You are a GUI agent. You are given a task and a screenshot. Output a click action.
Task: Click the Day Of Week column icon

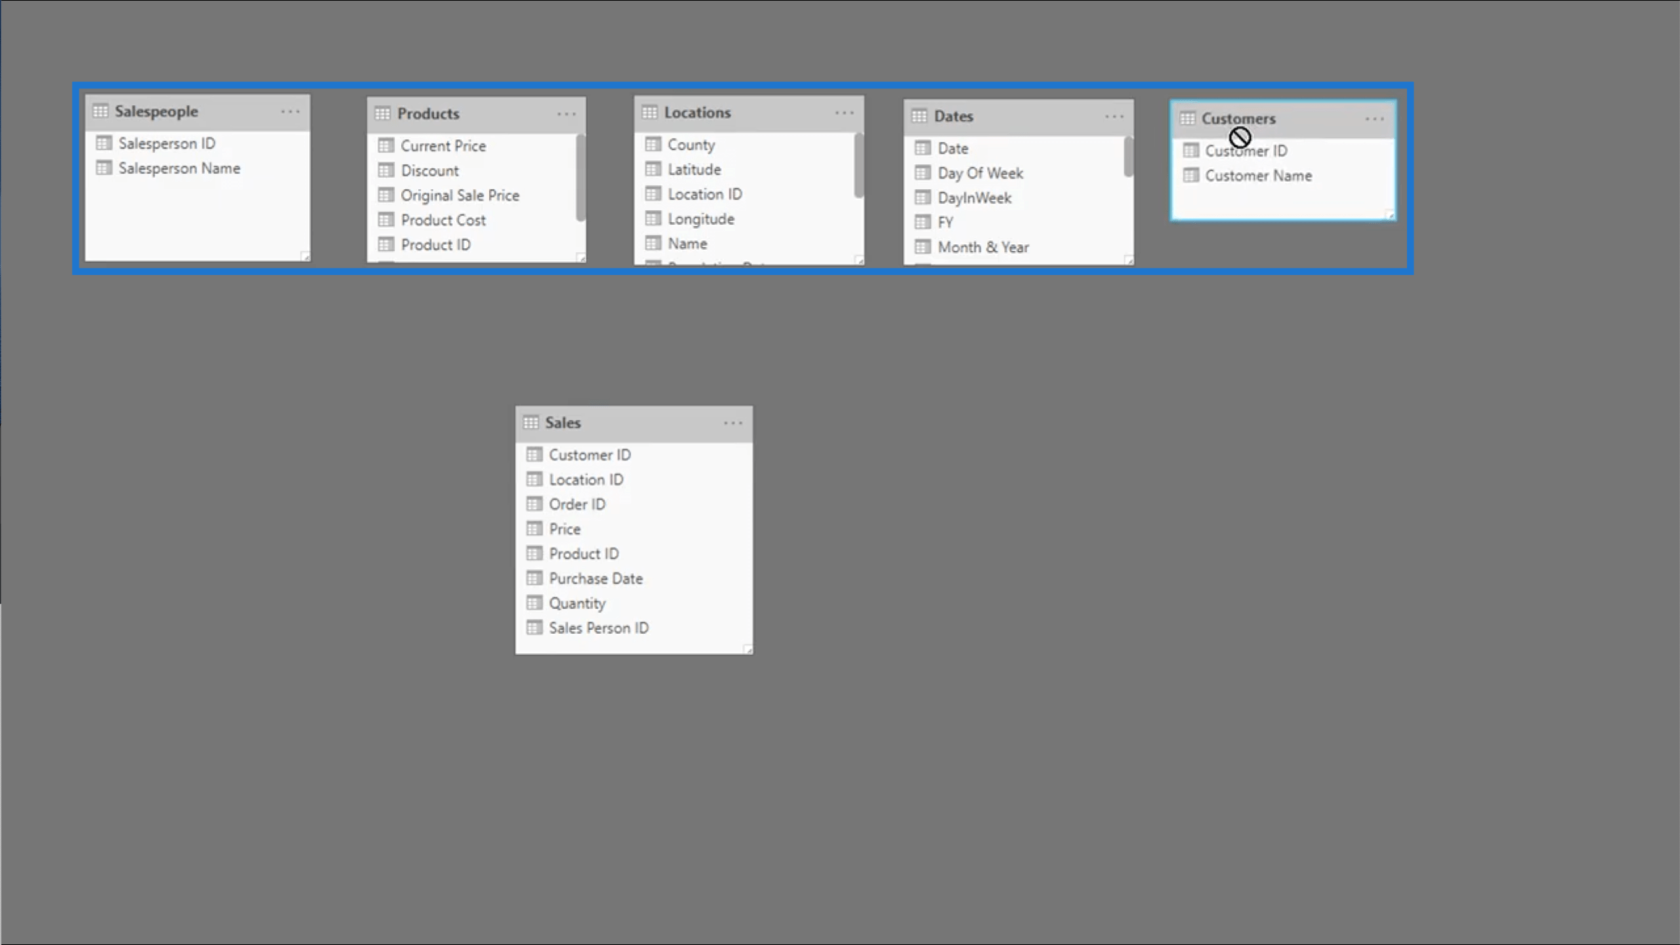tap(923, 173)
